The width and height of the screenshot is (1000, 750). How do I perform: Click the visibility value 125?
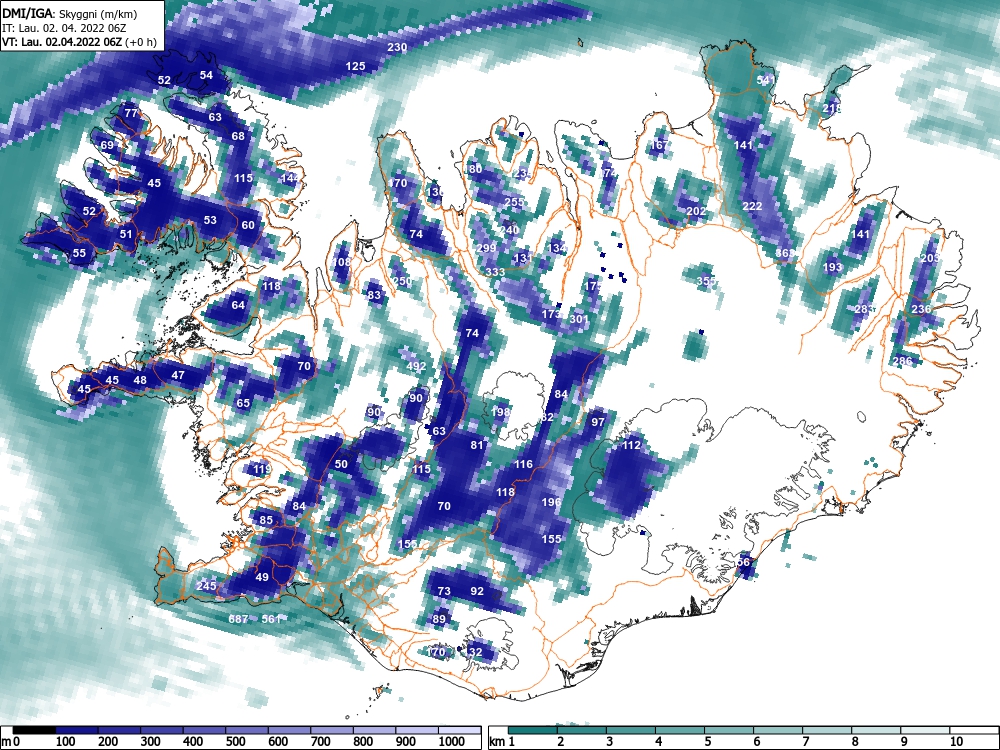click(355, 66)
